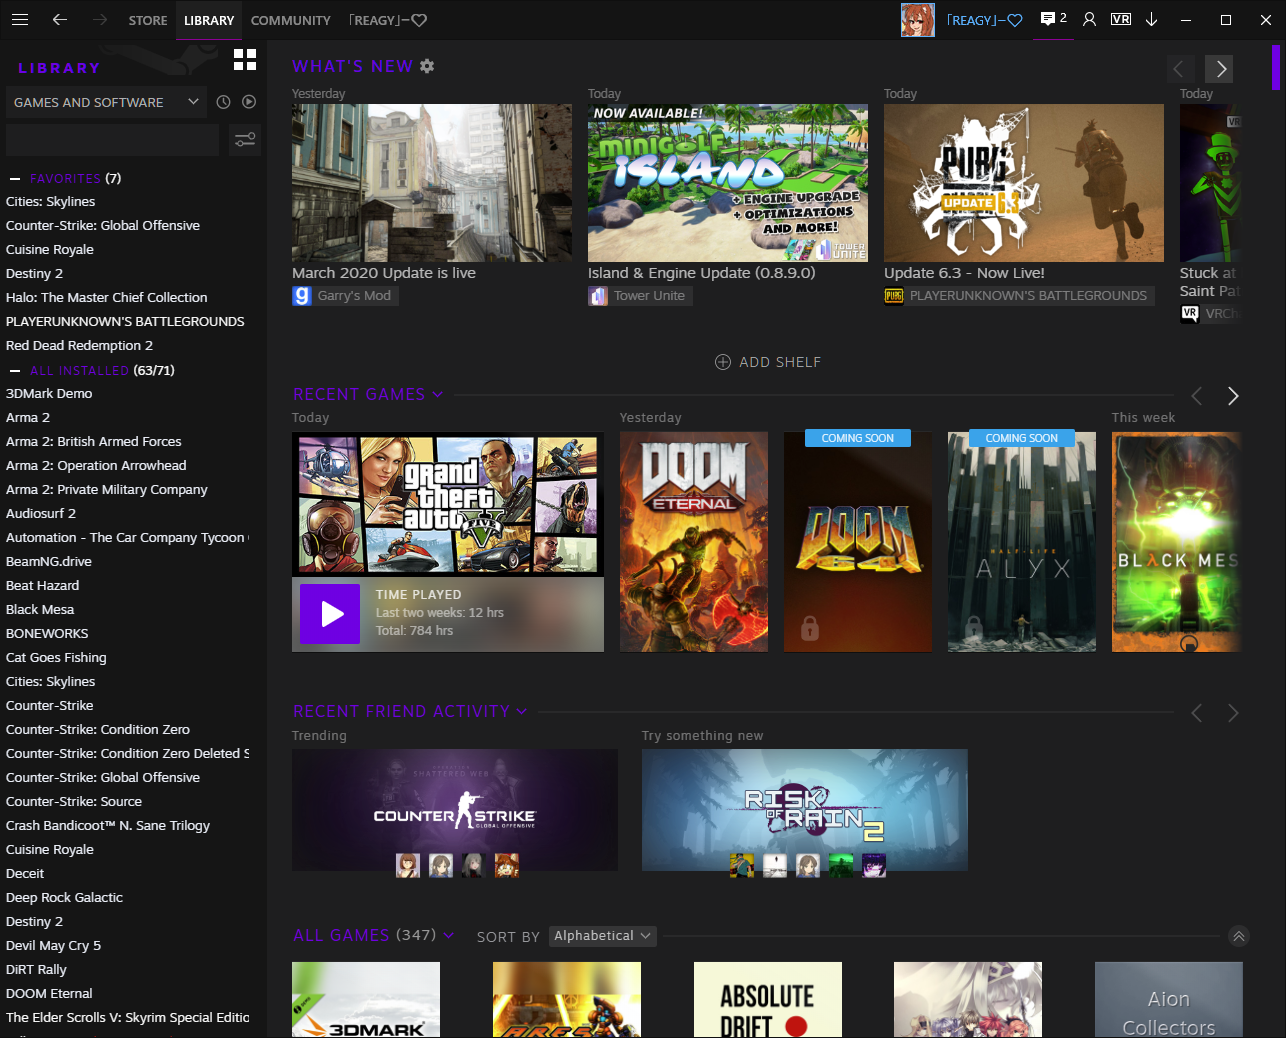
Task: Change Sort By Alphabetical dropdown
Action: click(603, 936)
